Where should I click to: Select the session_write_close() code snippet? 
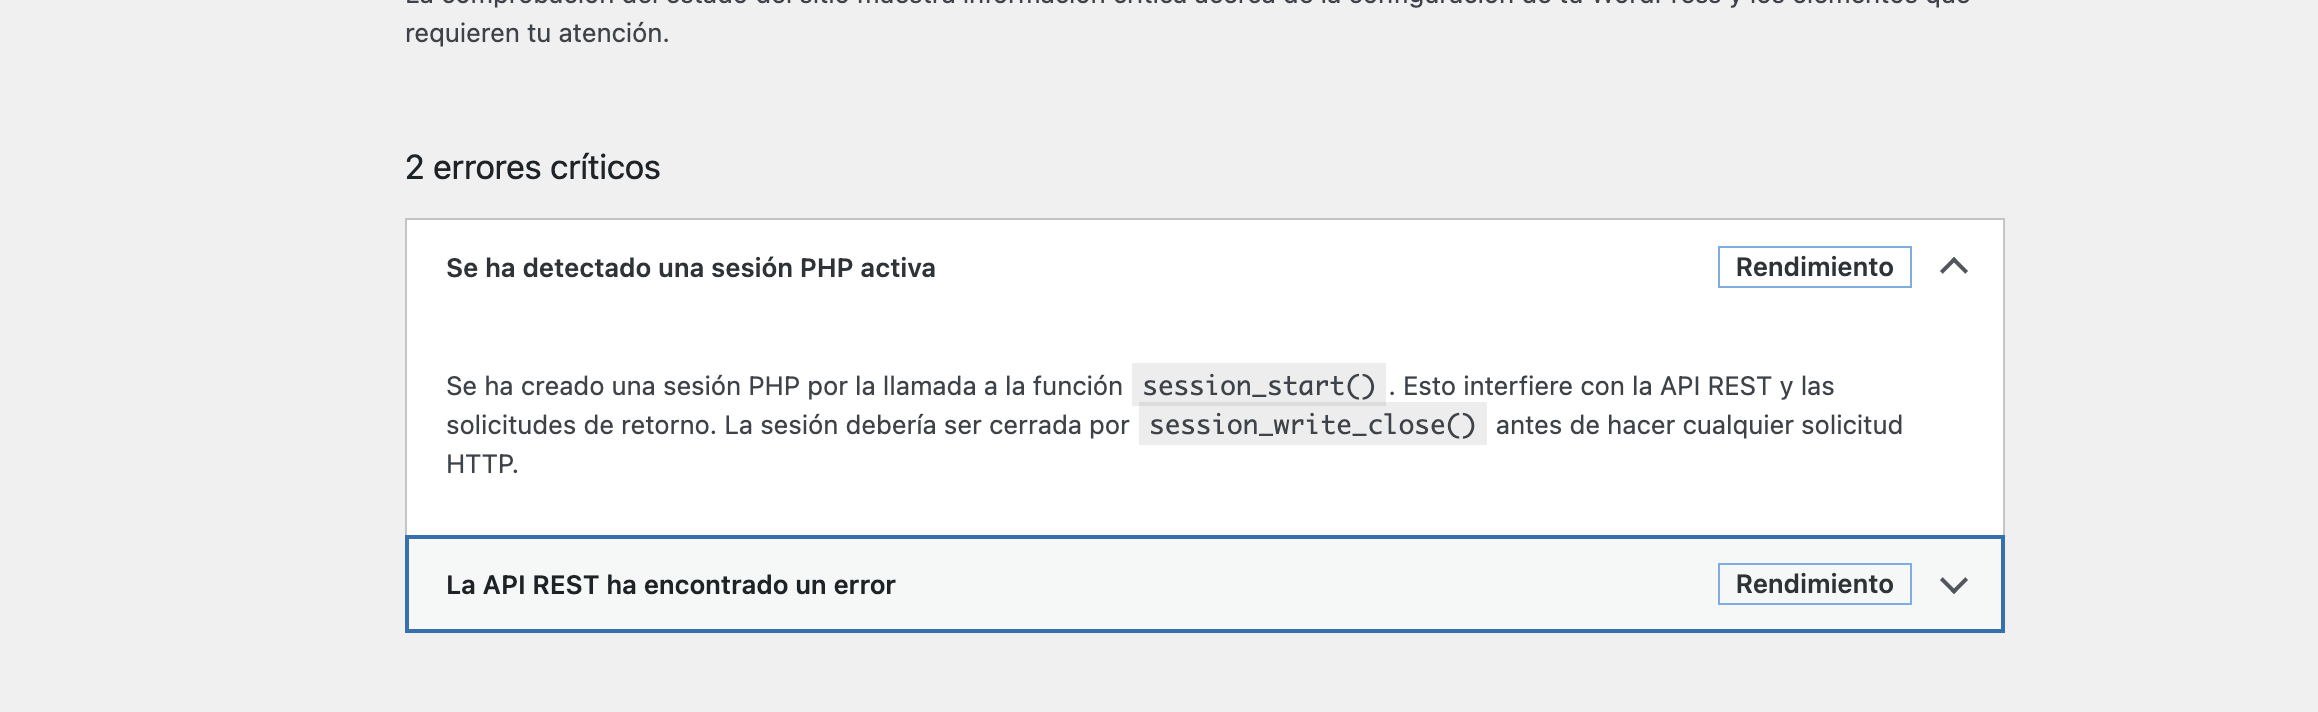pyautogui.click(x=1314, y=424)
